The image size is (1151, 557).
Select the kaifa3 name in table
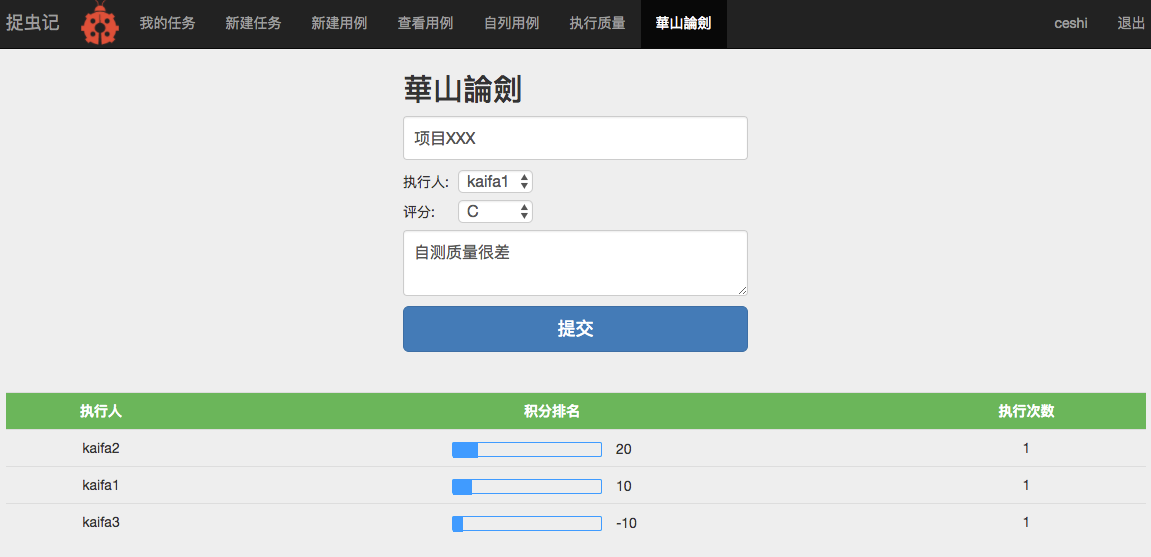pos(101,522)
